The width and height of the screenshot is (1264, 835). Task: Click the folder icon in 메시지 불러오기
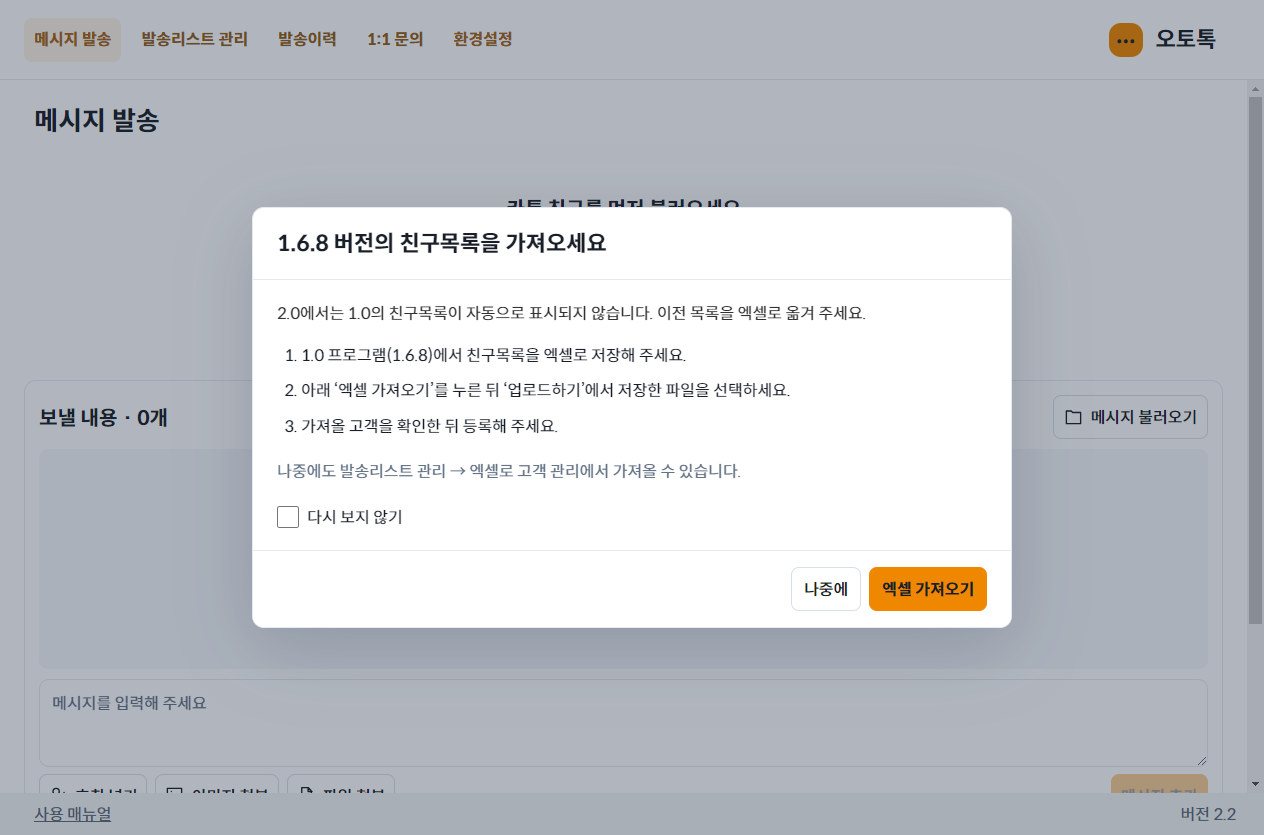(1073, 417)
